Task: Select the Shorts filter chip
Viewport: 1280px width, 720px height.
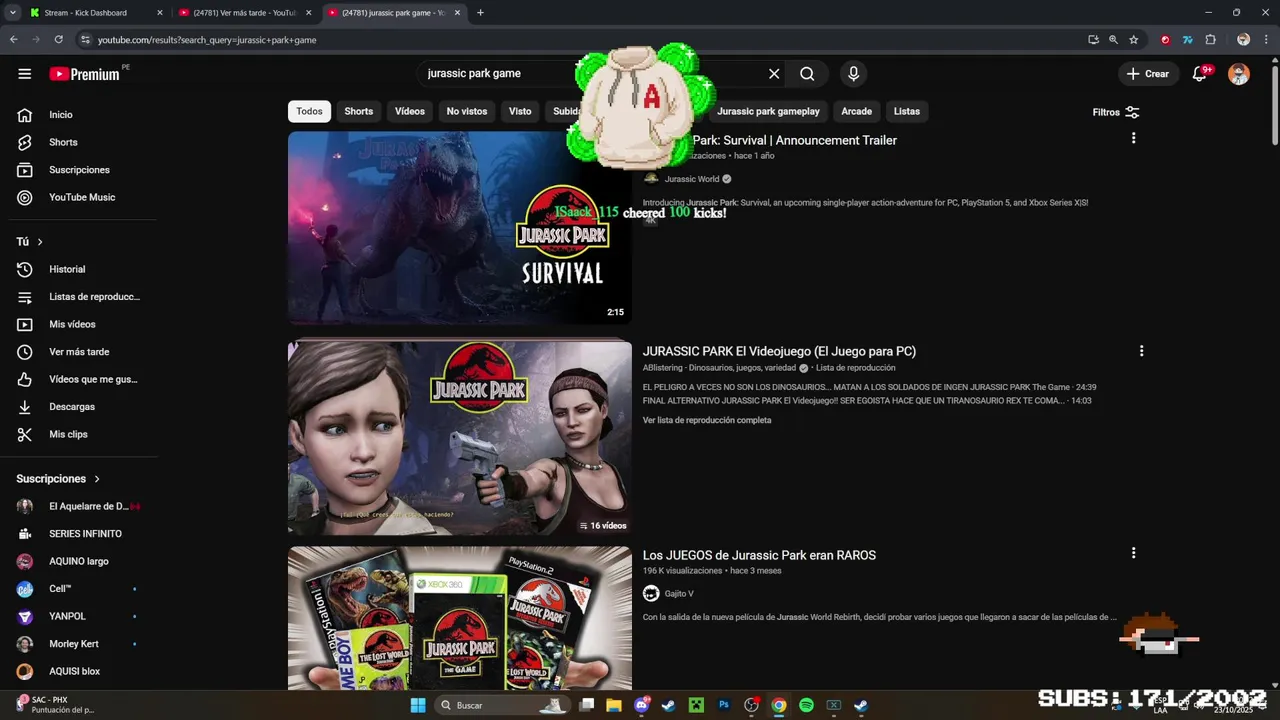Action: [x=358, y=111]
